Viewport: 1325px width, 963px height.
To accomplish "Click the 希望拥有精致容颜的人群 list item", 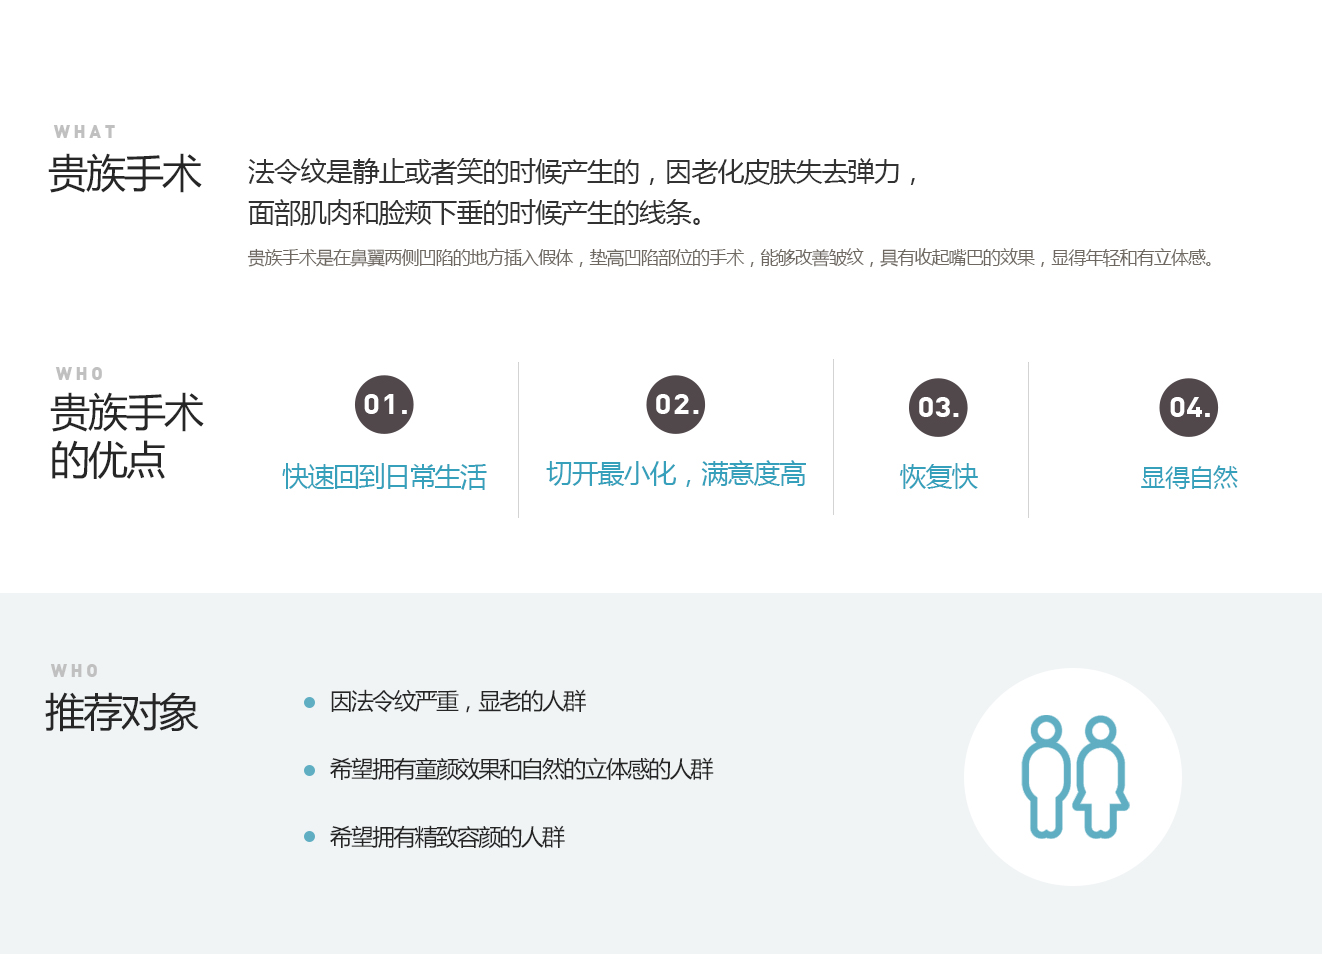I will pyautogui.click(x=447, y=837).
